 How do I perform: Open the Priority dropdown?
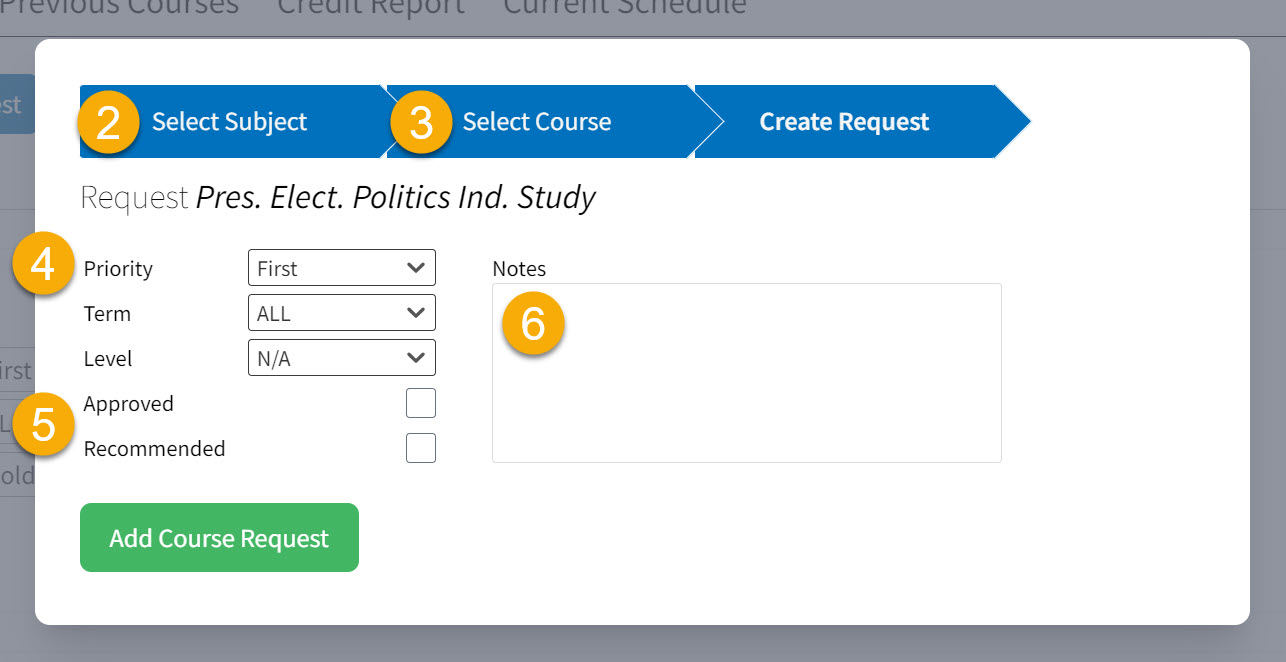point(341,267)
